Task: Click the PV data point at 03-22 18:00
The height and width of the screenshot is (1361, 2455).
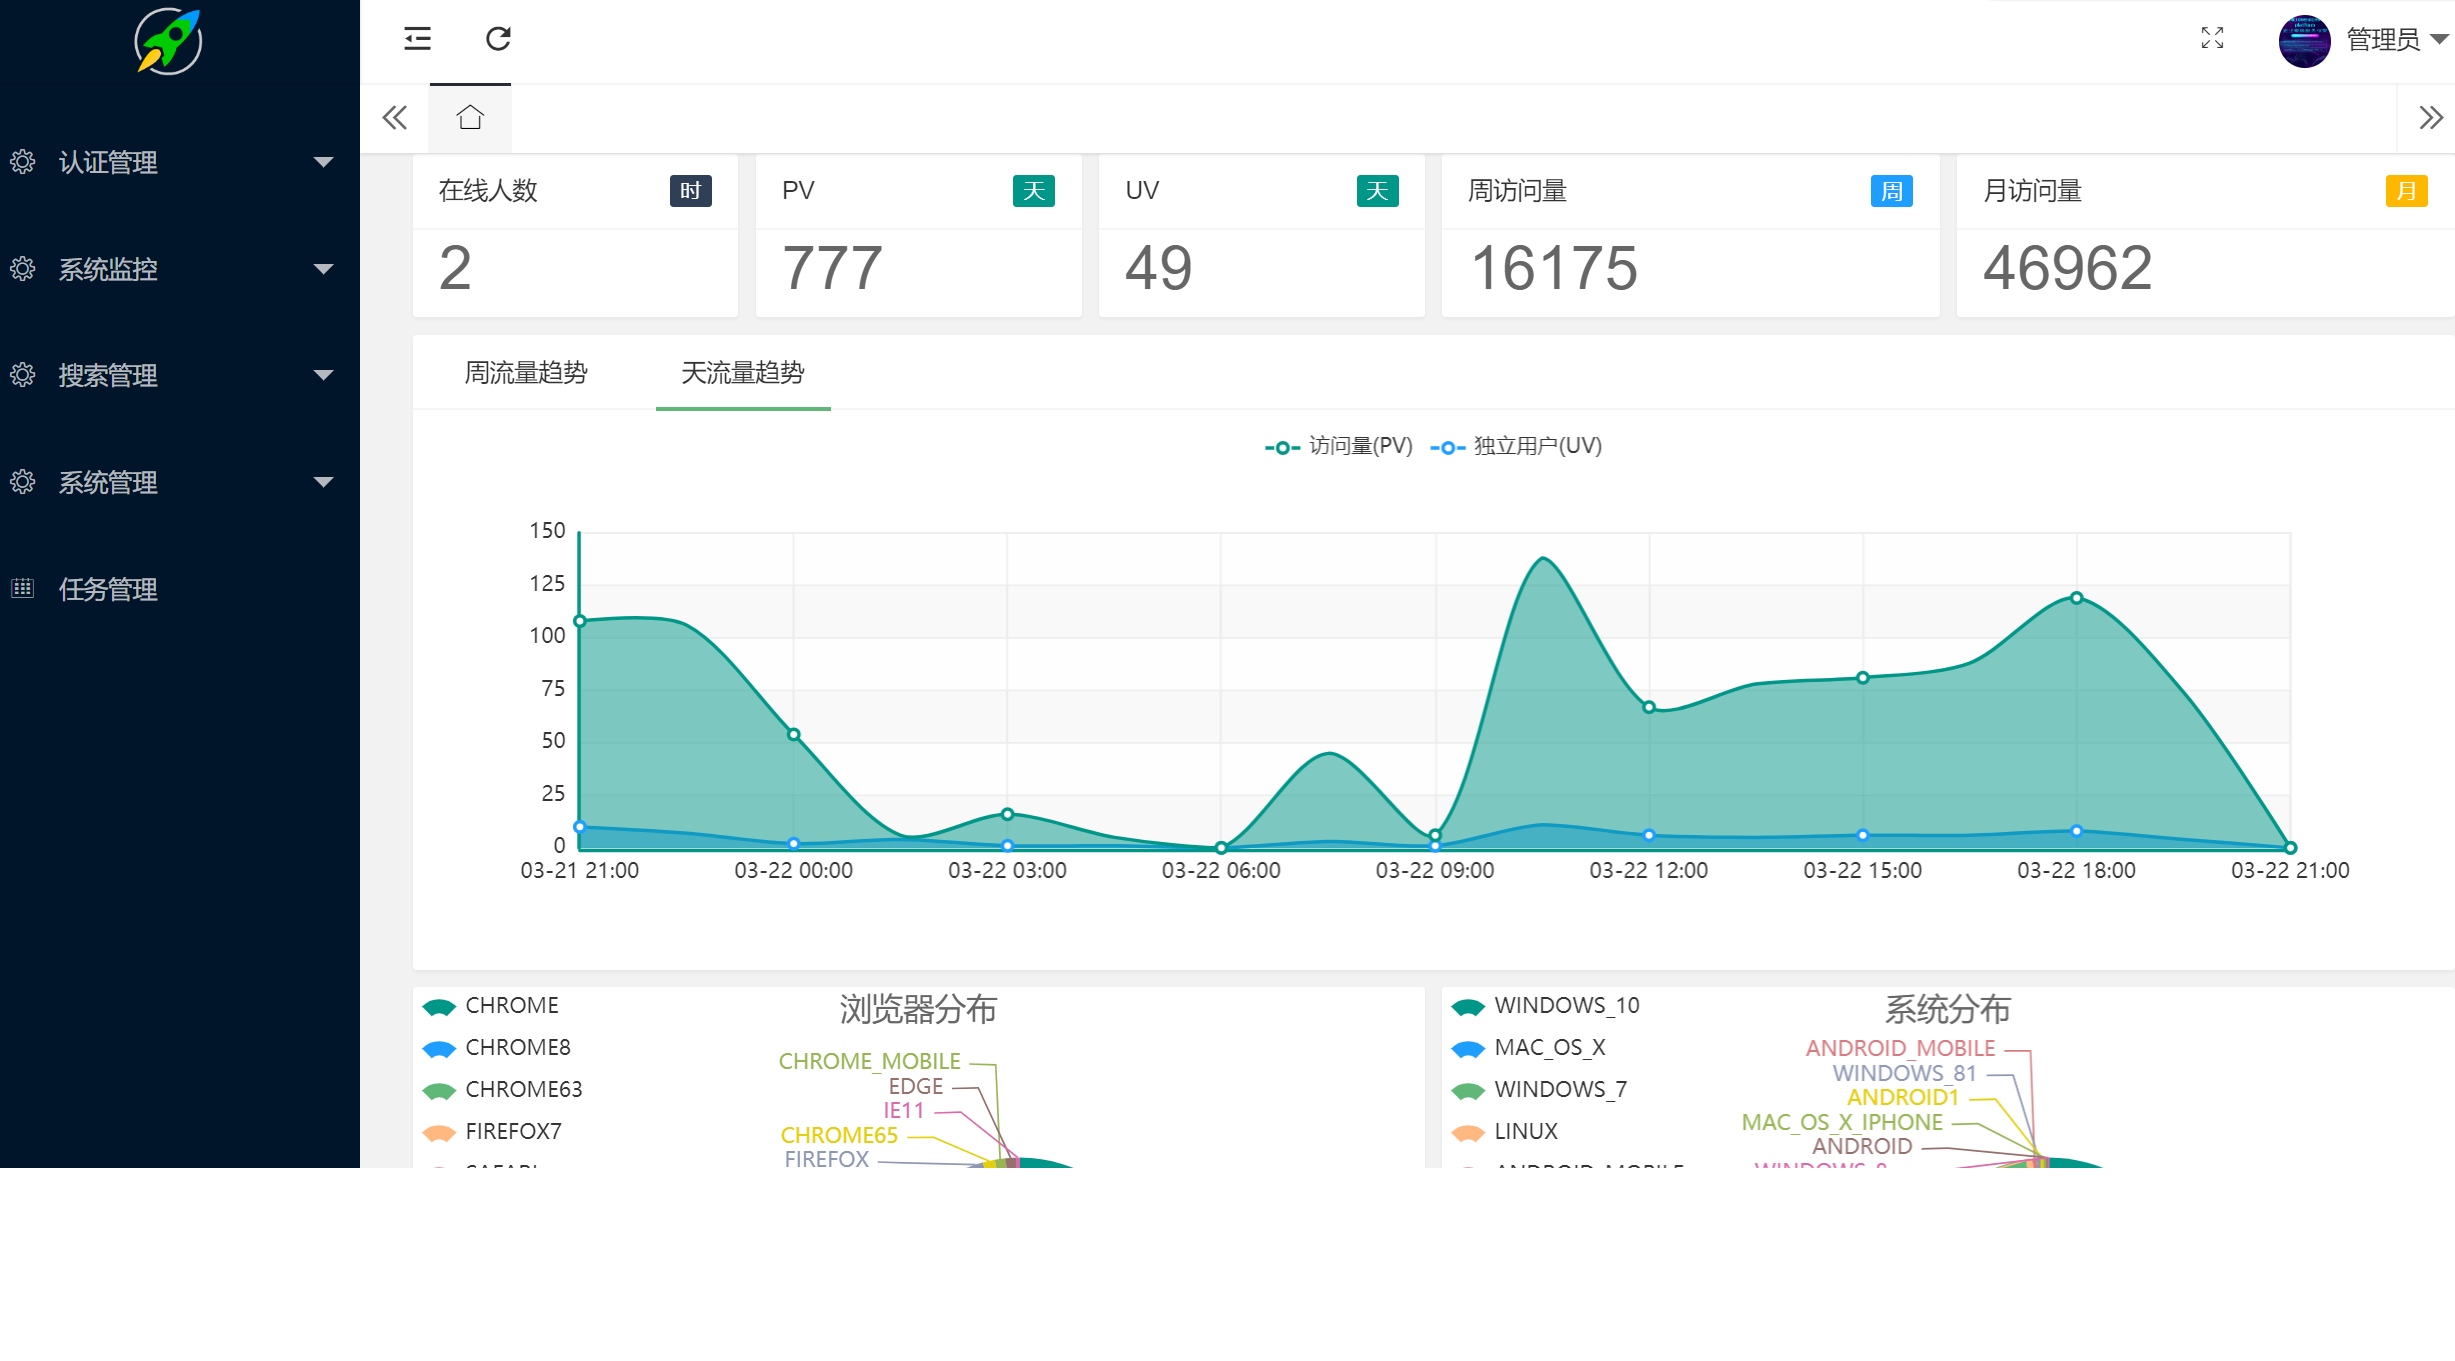Action: pyautogui.click(x=2076, y=598)
